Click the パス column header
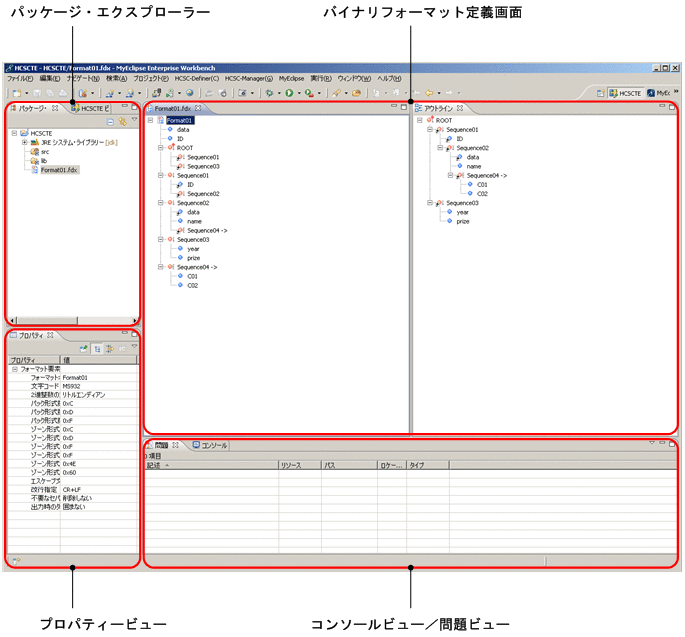Image resolution: width=685 pixels, height=637 pixels. (349, 465)
